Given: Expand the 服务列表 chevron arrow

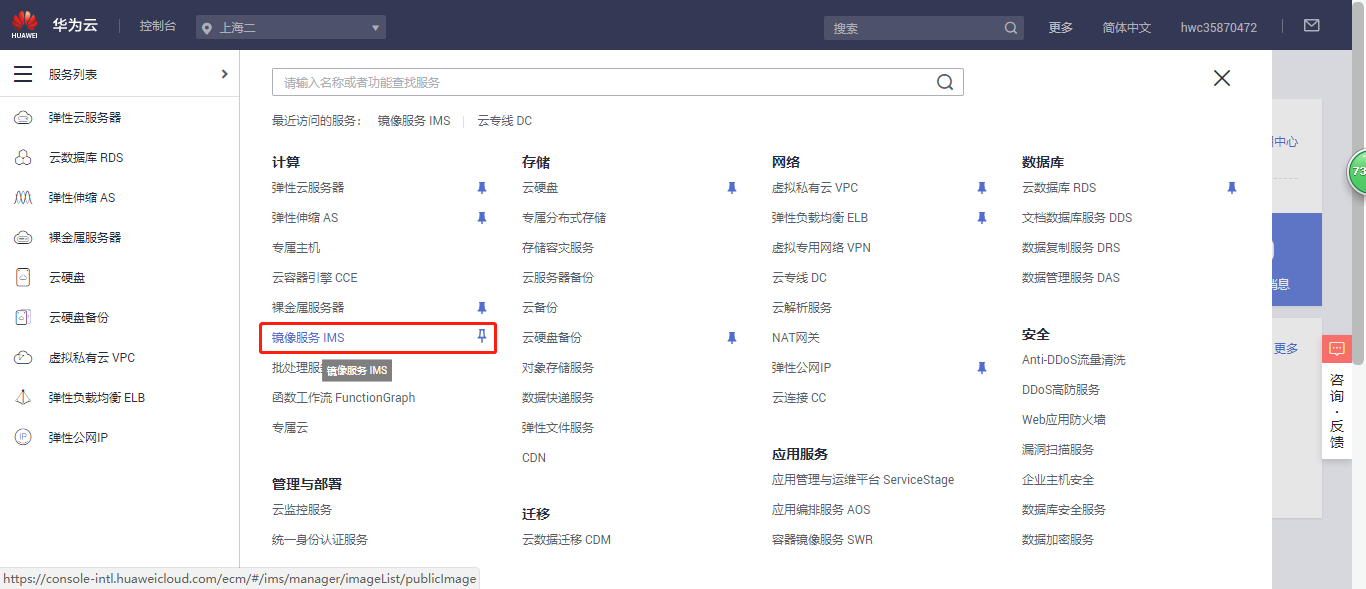Looking at the screenshot, I should pos(224,74).
